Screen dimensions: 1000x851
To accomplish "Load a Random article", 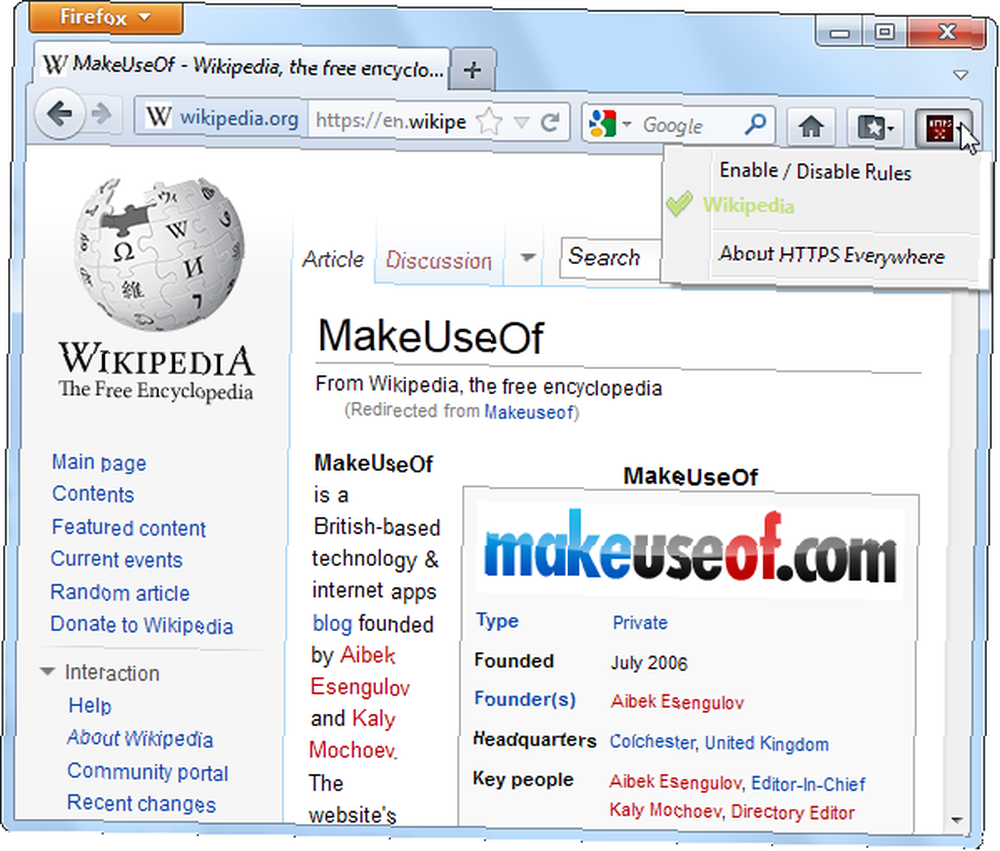I will (x=120, y=593).
